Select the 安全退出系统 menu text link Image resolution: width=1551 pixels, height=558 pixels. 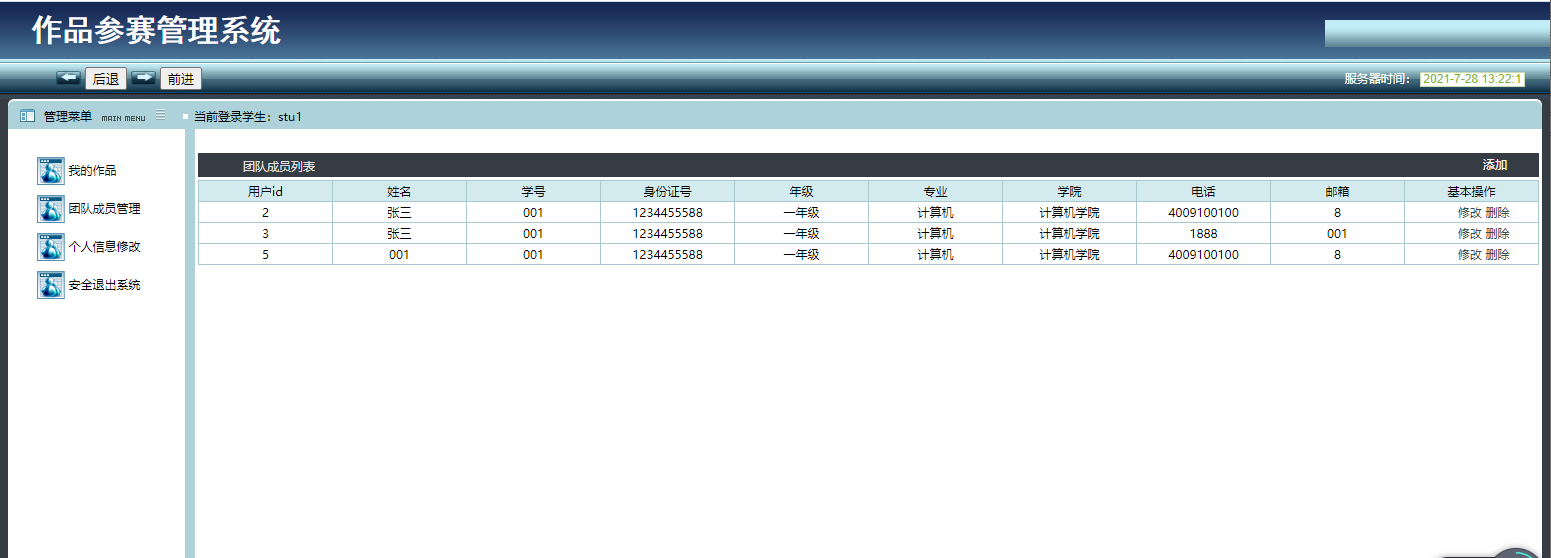pos(104,285)
